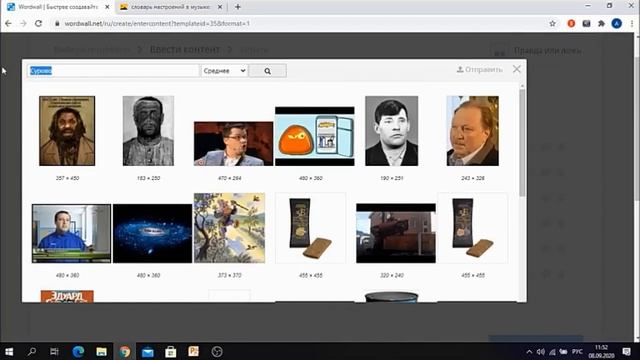Select the black-and-white portrait of dark-haired man
This screenshot has width=640, height=360.
coord(391,131)
